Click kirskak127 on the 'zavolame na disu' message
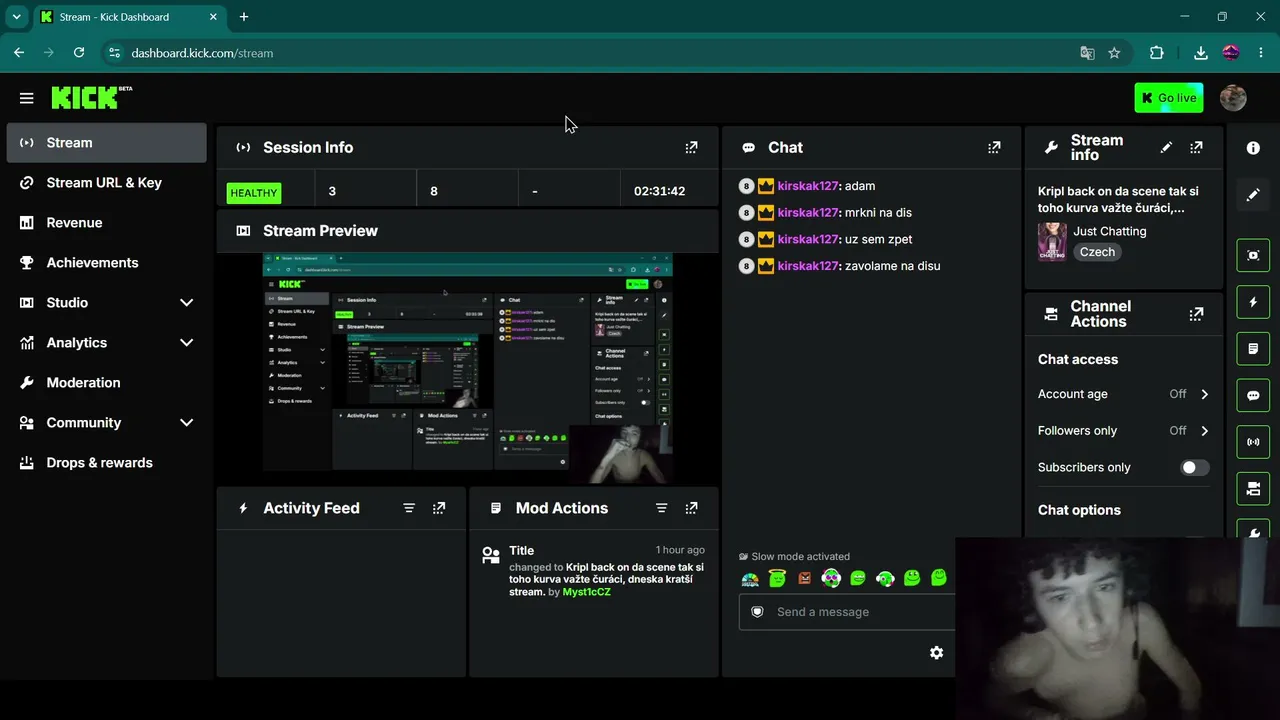 point(808,266)
